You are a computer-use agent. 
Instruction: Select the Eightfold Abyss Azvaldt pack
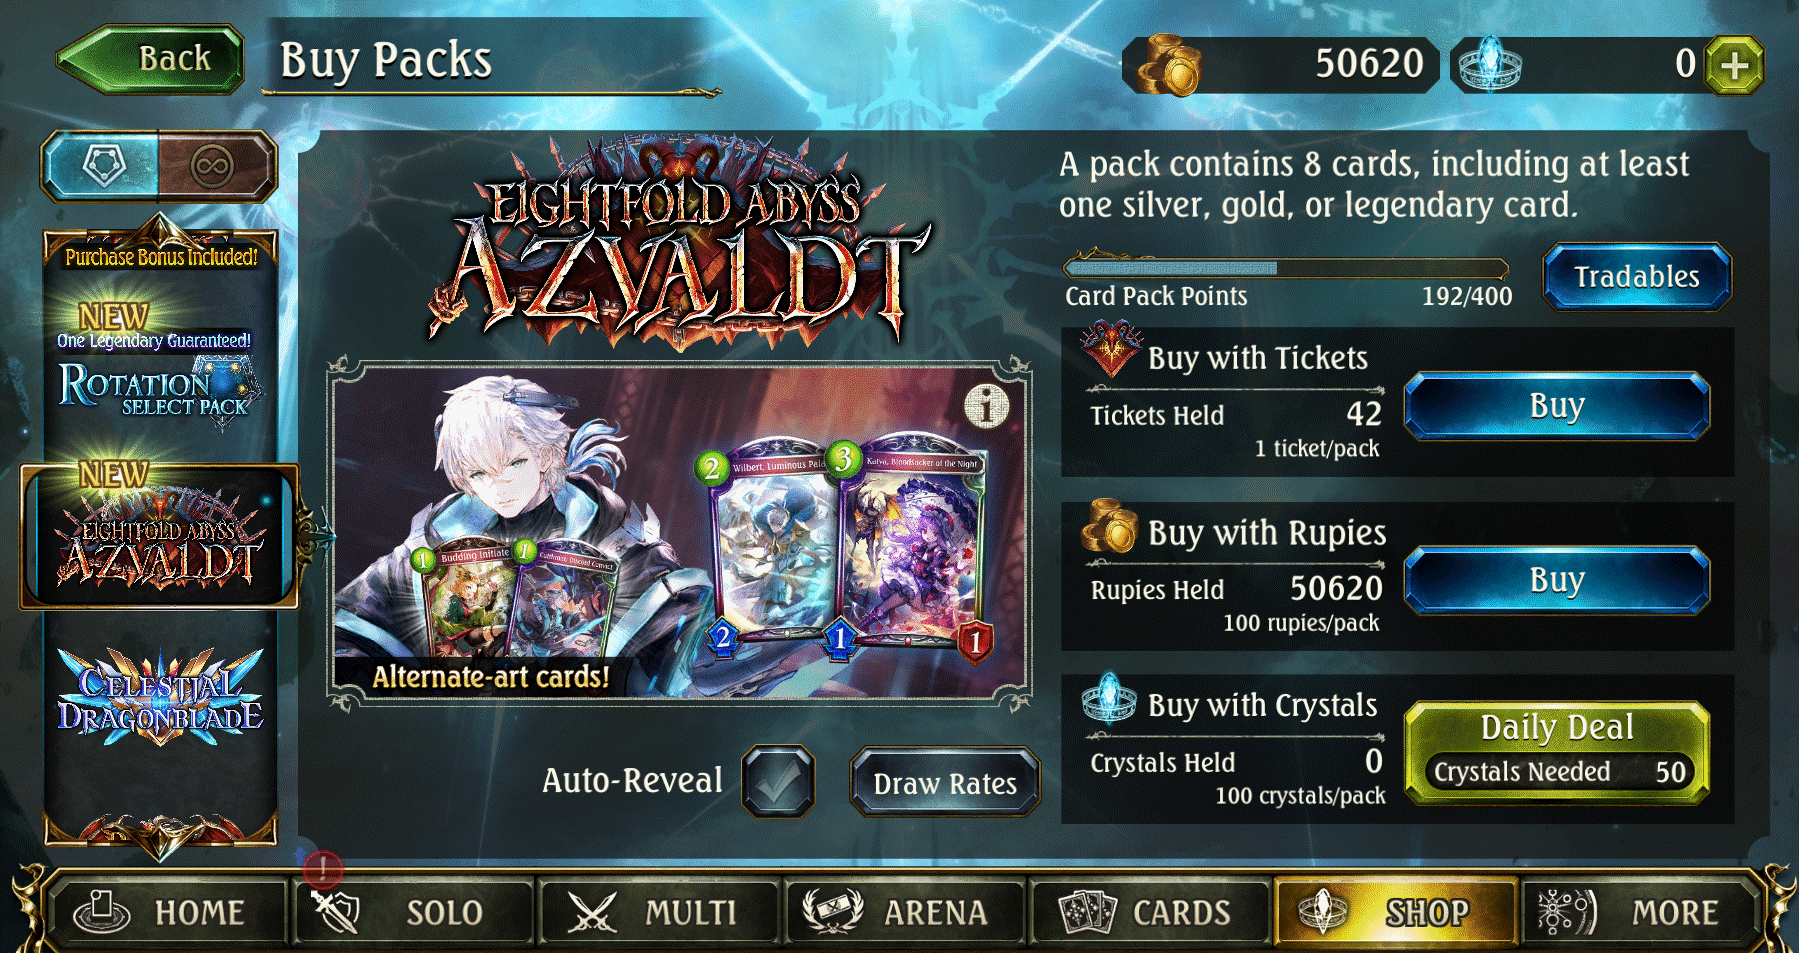pyautogui.click(x=160, y=537)
